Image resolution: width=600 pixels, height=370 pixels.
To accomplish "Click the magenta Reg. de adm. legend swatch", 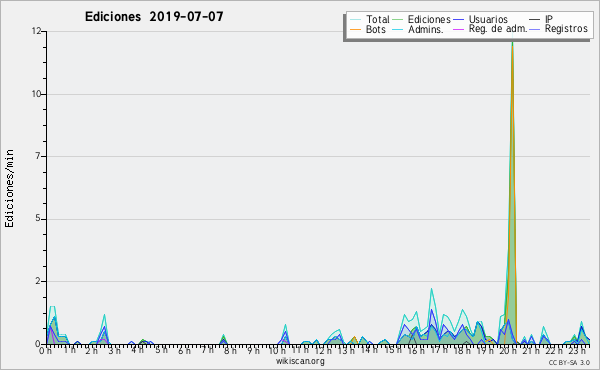I will coord(458,29).
